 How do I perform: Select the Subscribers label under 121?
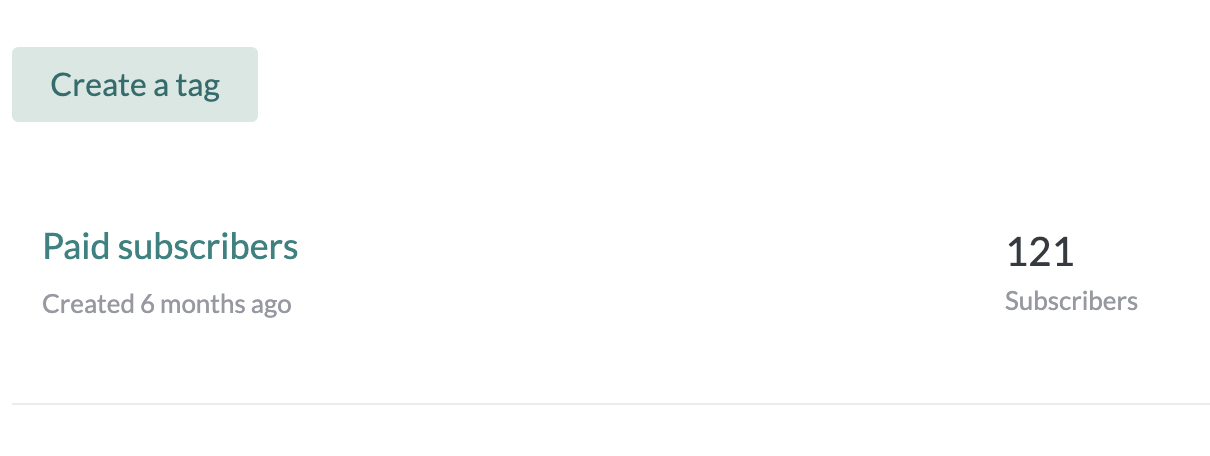click(1071, 301)
